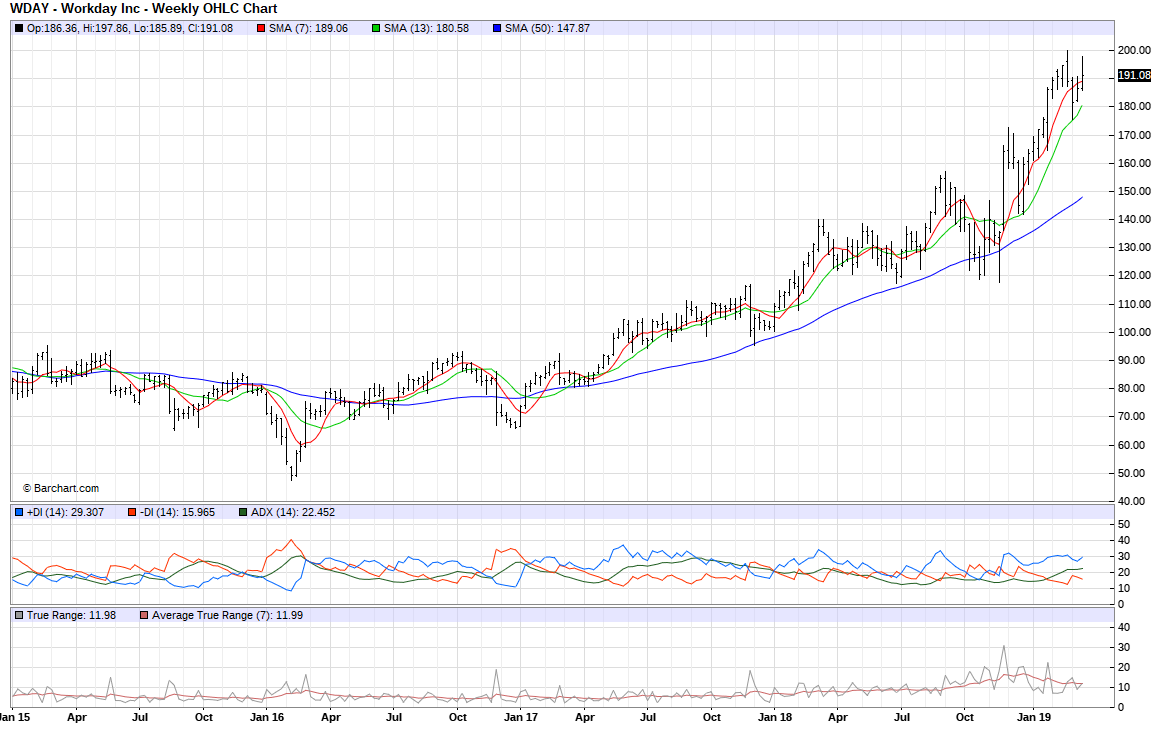Click the blue +DI (14) indicator swatch
Viewport: 1156px width, 748px height.
coord(19,512)
